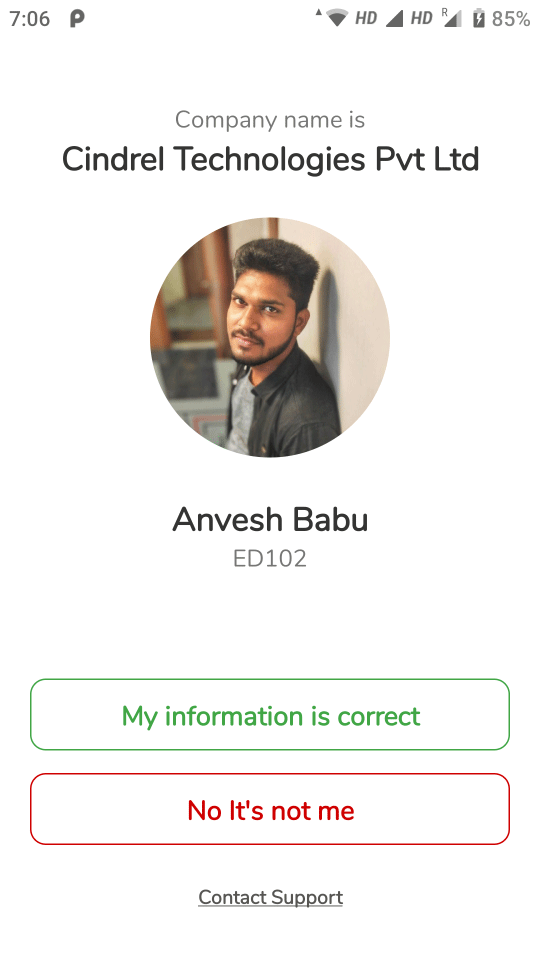Tap the second HD network label
The image size is (540, 960).
pyautogui.click(x=421, y=18)
